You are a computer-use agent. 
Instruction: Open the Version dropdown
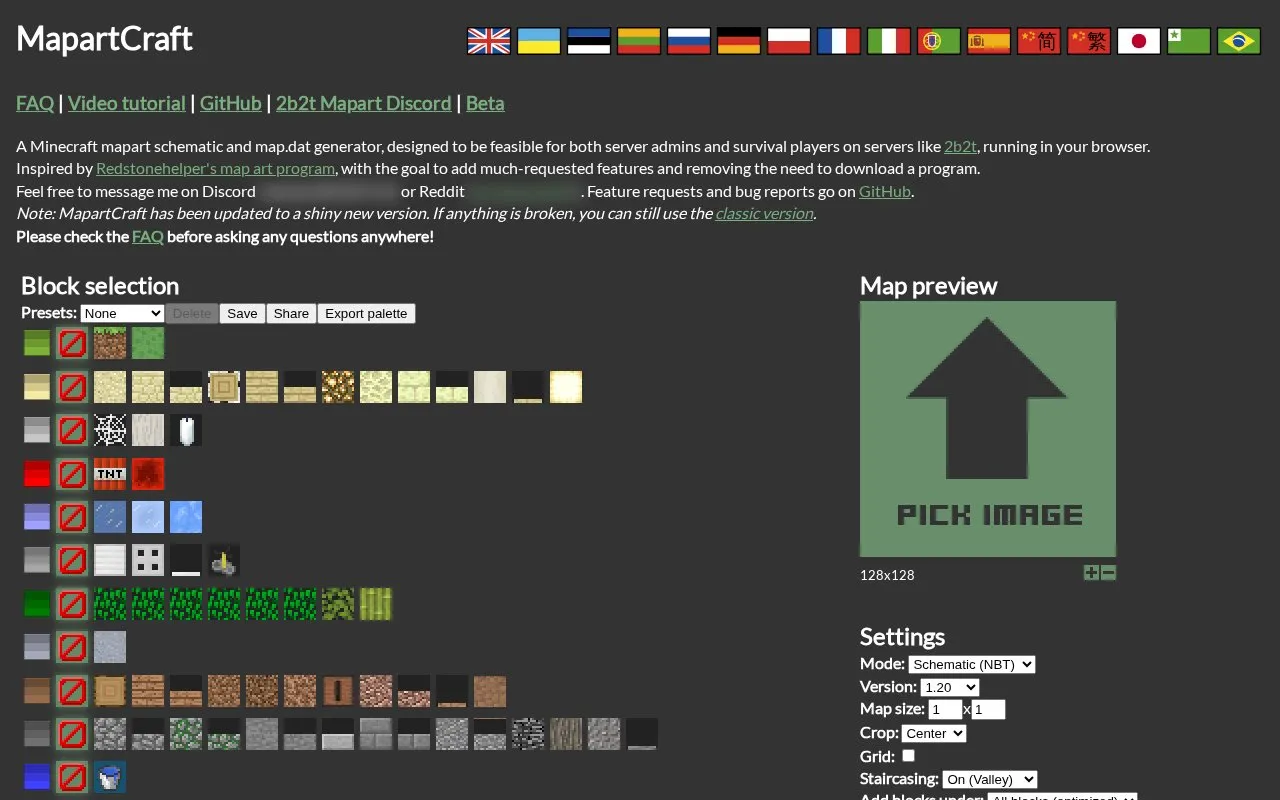[x=950, y=687]
